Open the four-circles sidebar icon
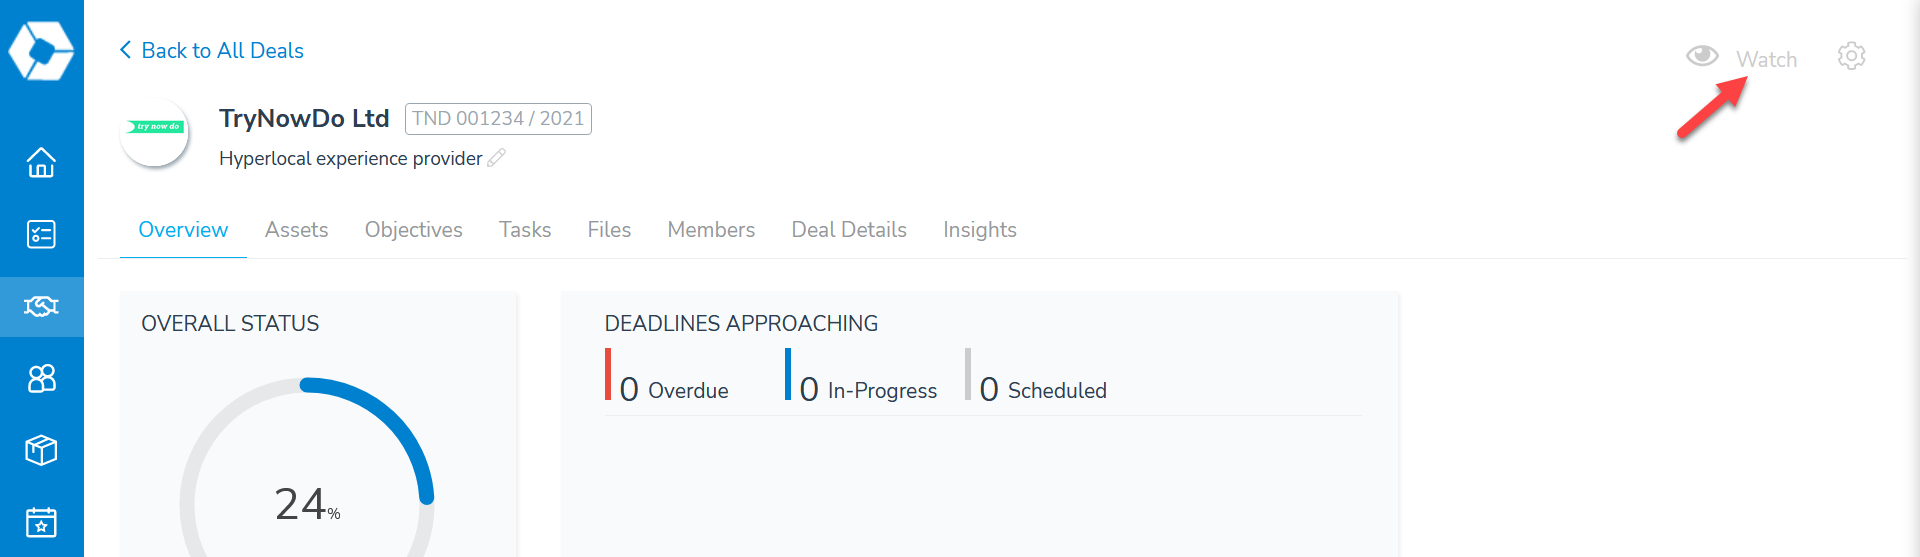Screen dimensions: 1920x557 tap(41, 378)
